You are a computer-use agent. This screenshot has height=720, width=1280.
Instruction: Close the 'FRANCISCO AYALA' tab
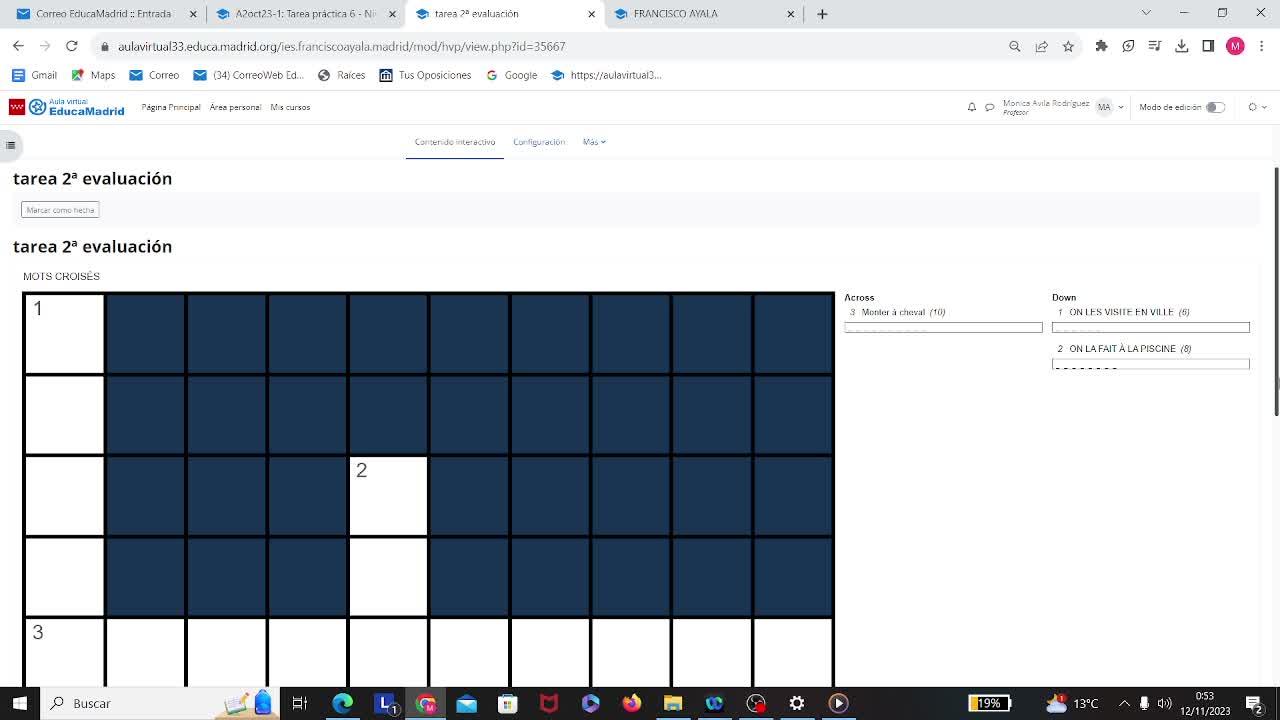pyautogui.click(x=791, y=14)
